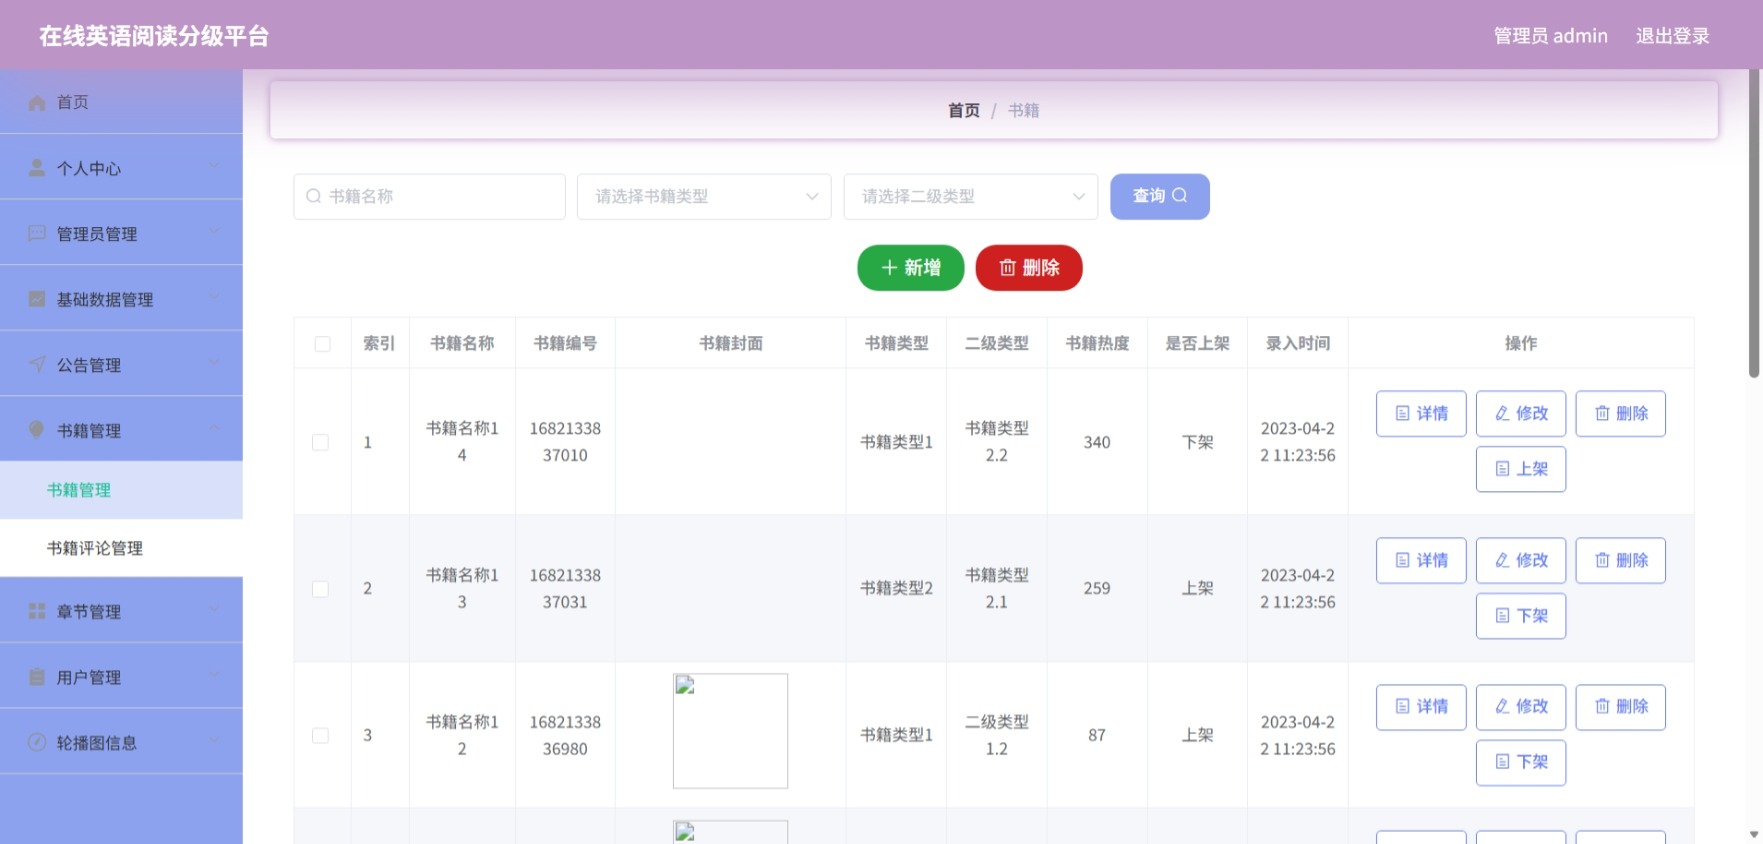Click the grid icon next to 章节管理
The width and height of the screenshot is (1763, 844).
click(x=37, y=611)
